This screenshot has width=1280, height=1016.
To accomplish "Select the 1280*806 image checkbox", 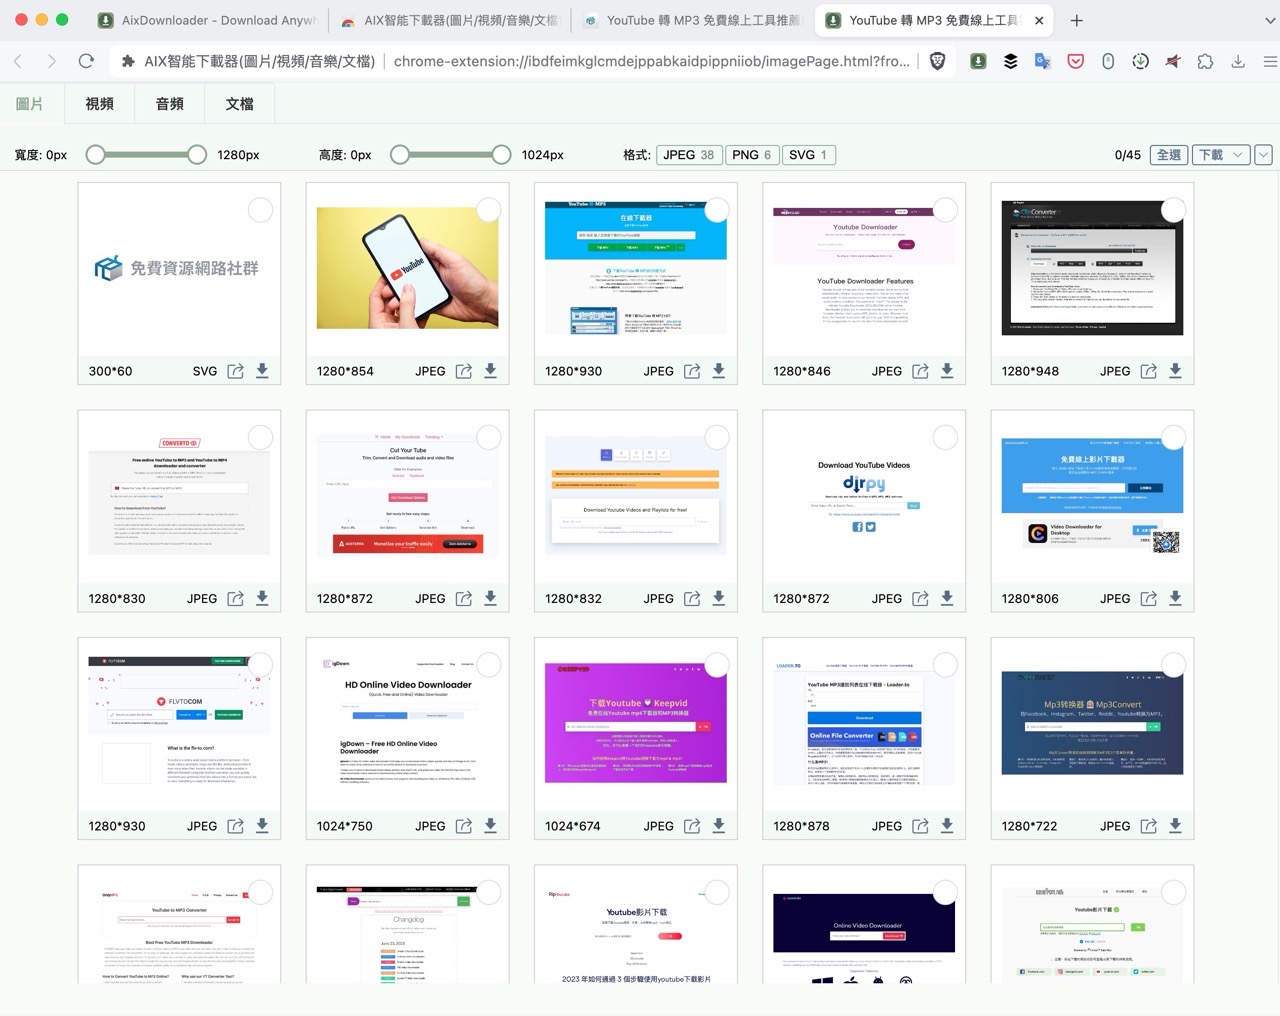I will click(x=1173, y=437).
